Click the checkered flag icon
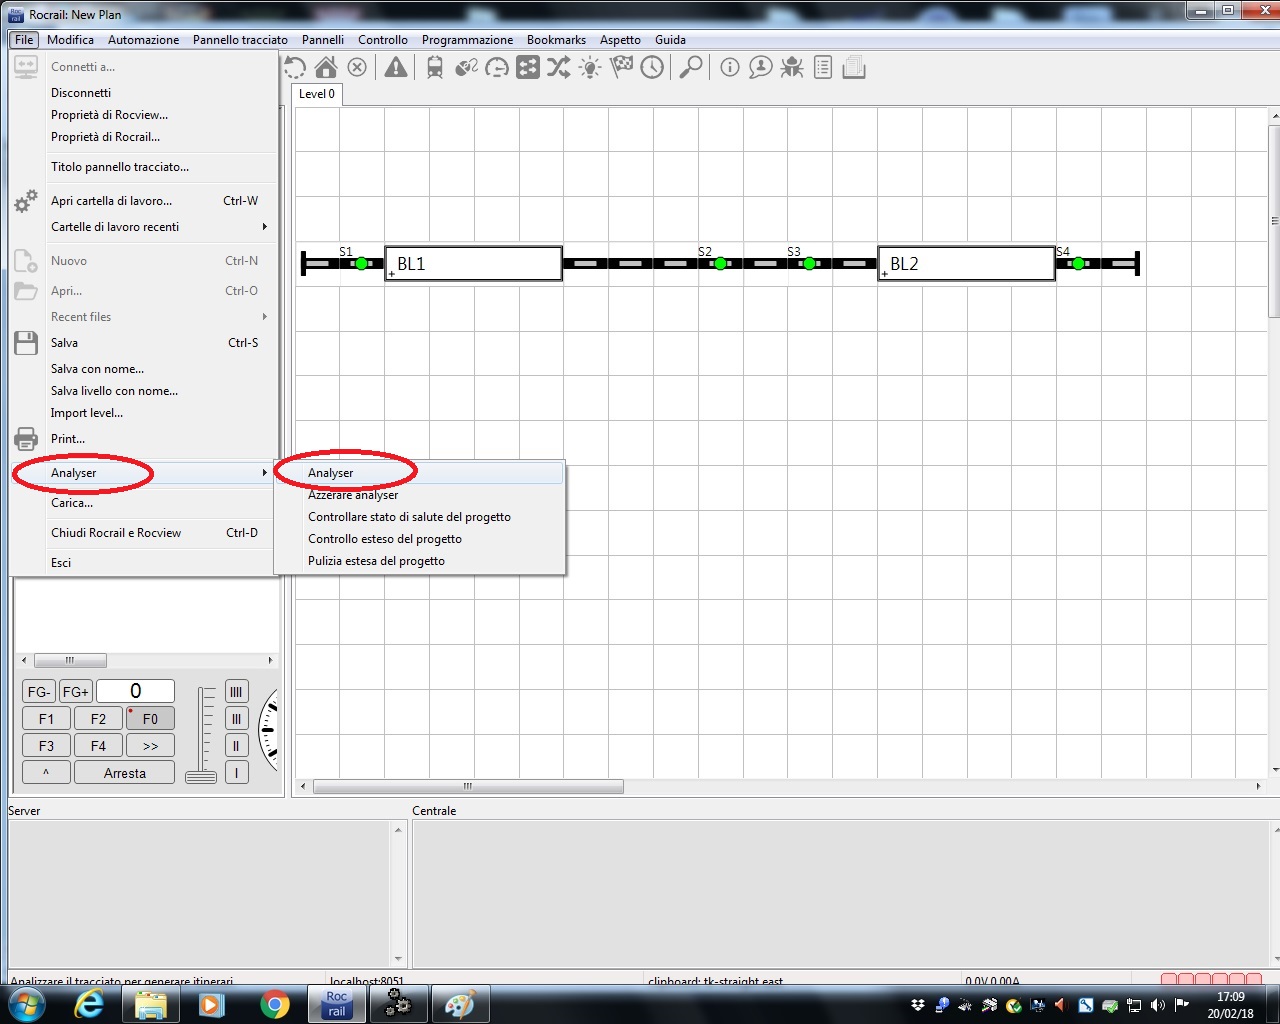This screenshot has height=1024, width=1280. (622, 68)
